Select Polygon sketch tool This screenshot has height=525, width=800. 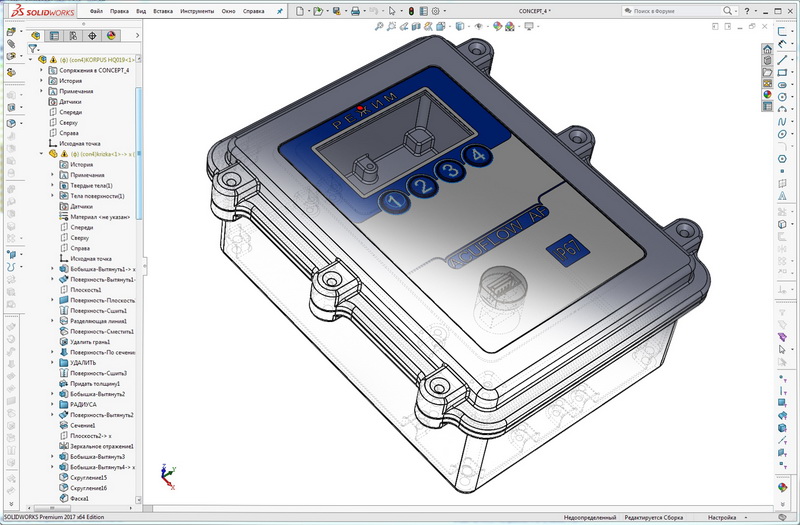pos(782,159)
